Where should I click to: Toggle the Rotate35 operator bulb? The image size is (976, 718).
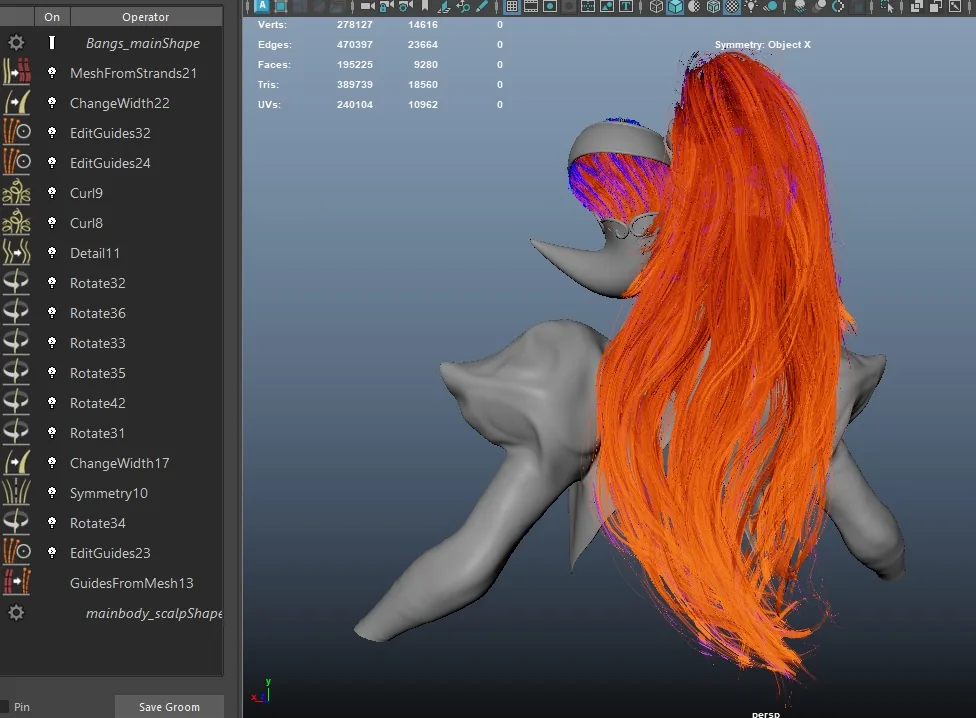(x=52, y=373)
